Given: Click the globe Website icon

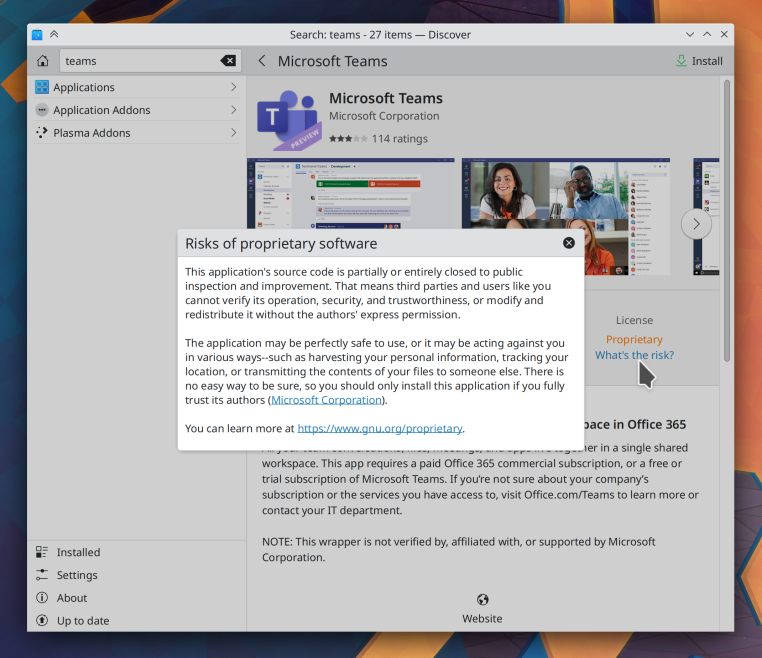Looking at the screenshot, I should tap(483, 600).
